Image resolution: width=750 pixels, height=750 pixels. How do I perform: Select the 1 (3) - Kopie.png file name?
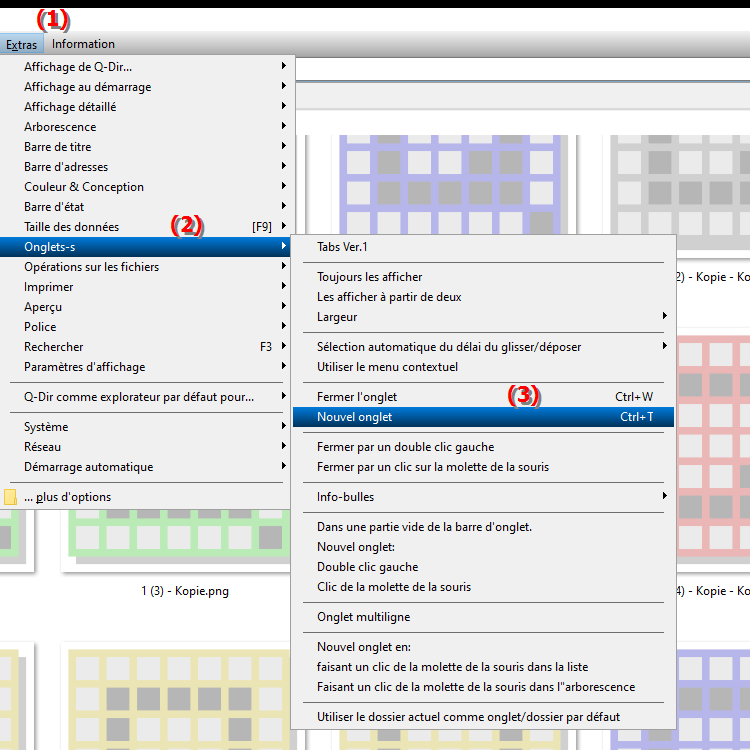[185, 591]
